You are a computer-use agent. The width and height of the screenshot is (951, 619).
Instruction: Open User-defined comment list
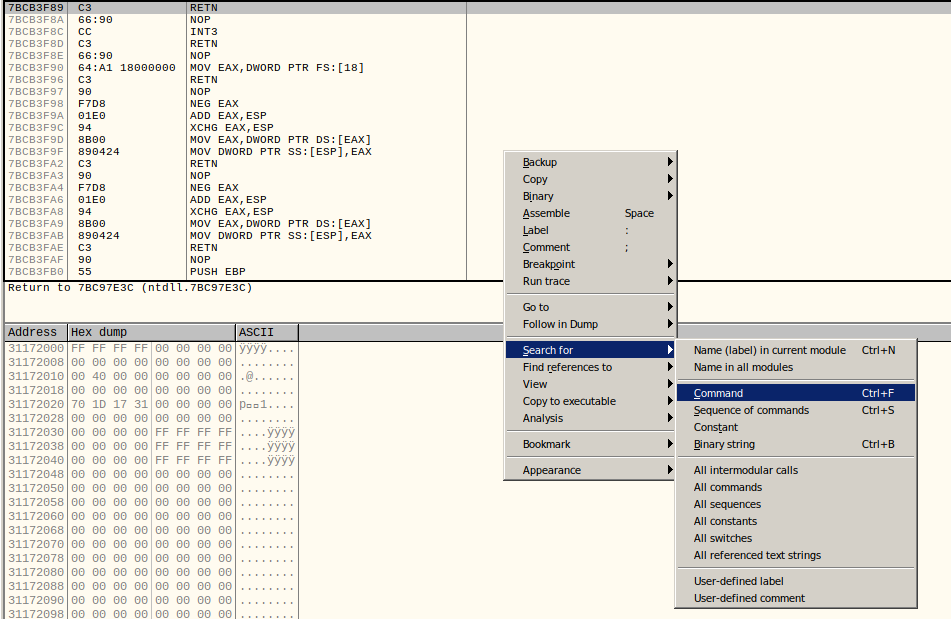[x=749, y=598]
